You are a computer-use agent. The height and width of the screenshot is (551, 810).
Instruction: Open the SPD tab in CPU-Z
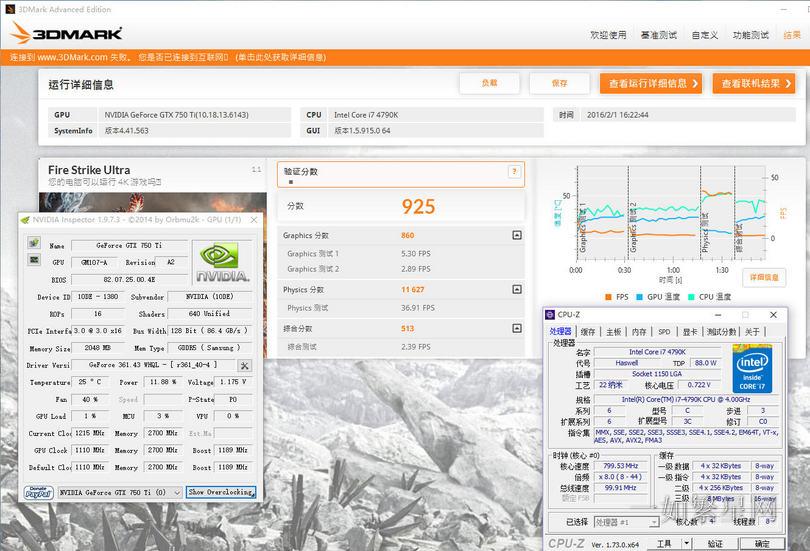pyautogui.click(x=664, y=332)
